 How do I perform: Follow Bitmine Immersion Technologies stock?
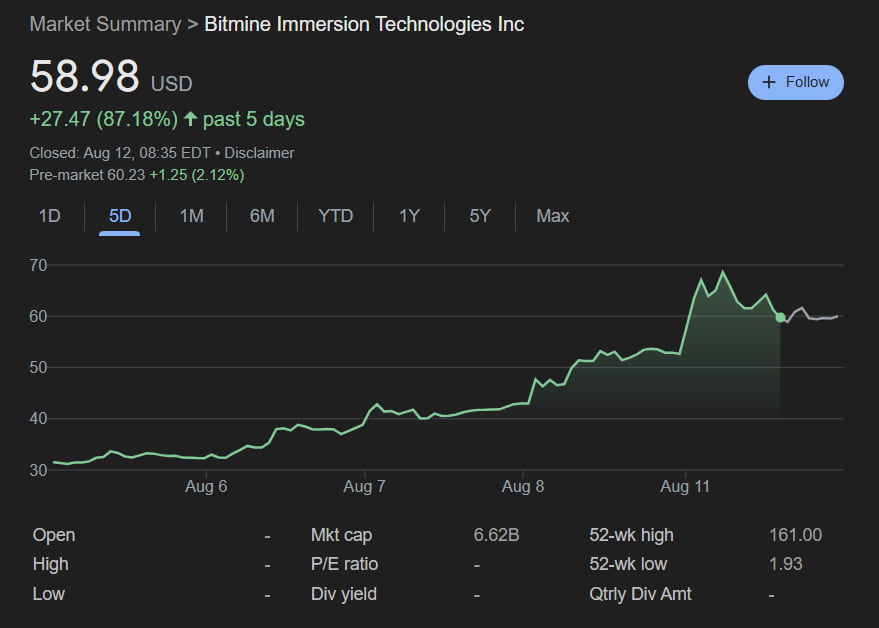[795, 82]
